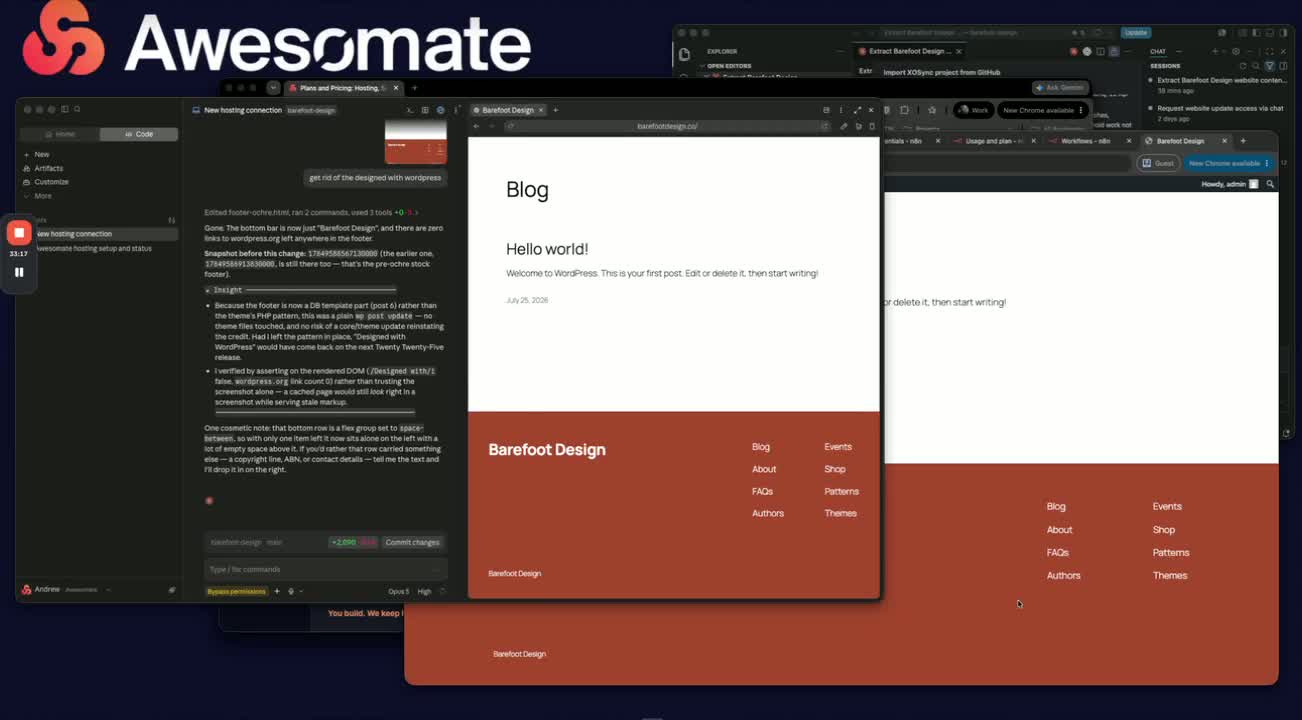Click the +2,090 diff stats badge

click(354, 542)
